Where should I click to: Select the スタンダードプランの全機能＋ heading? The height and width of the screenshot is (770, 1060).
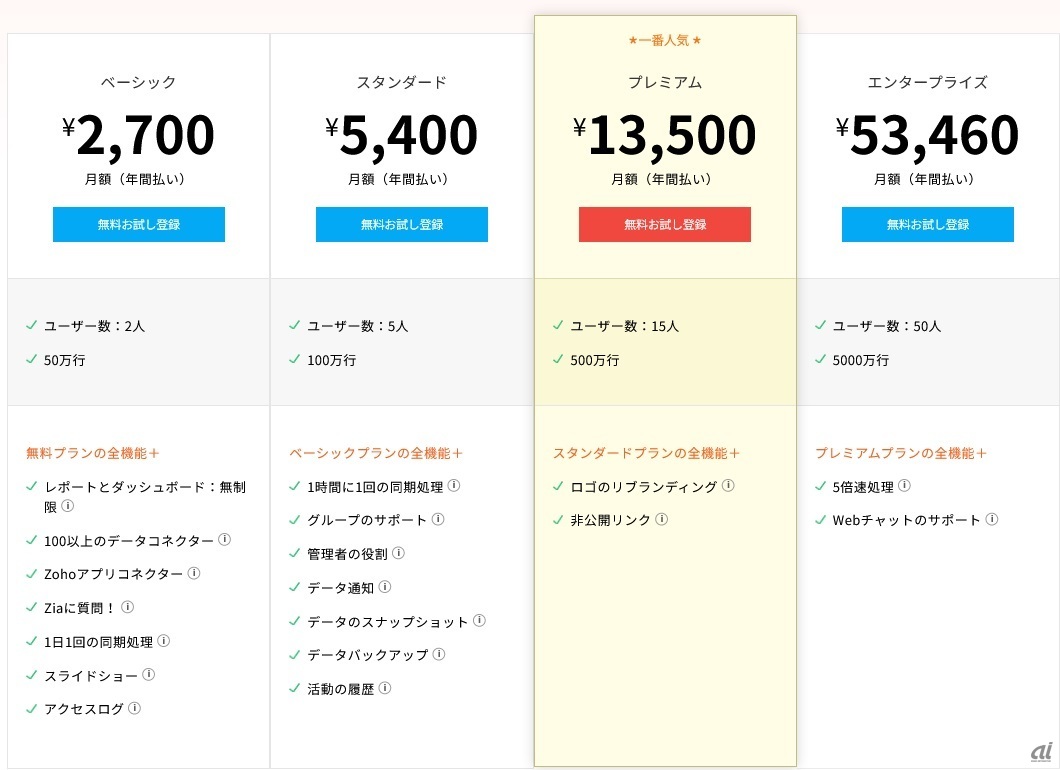pyautogui.click(x=647, y=453)
